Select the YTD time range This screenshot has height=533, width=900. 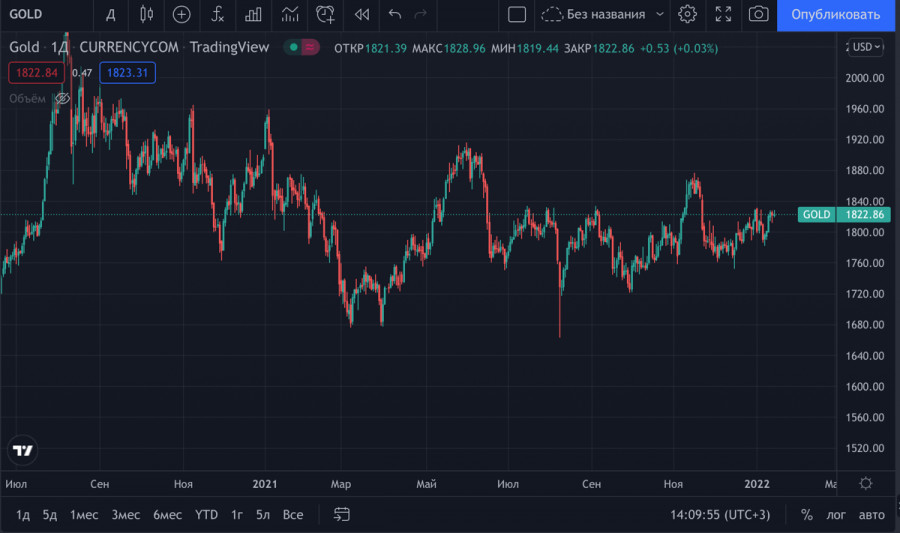206,515
